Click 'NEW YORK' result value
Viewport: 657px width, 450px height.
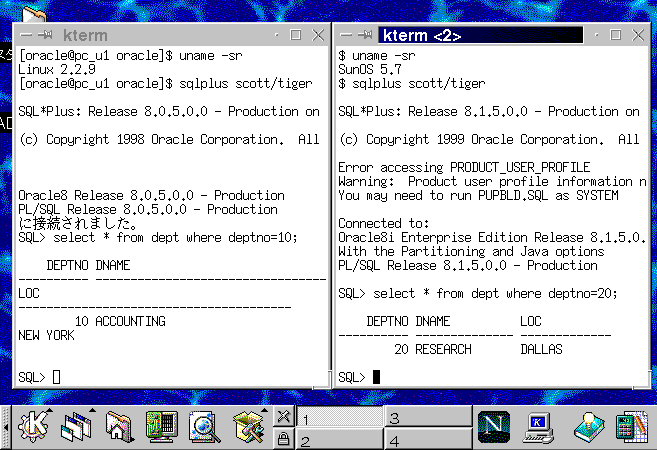[47, 336]
